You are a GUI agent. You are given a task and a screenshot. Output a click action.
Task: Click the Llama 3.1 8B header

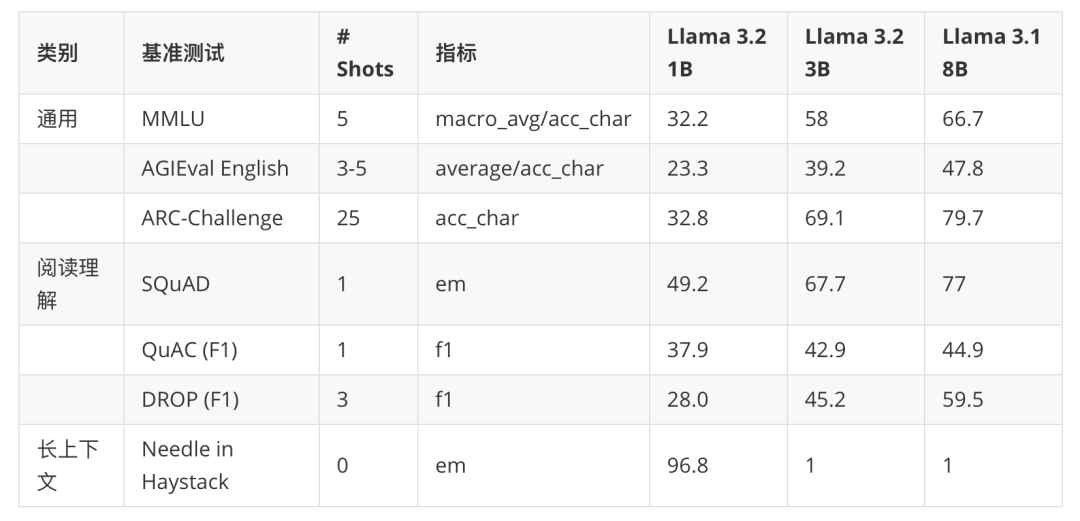point(991,53)
